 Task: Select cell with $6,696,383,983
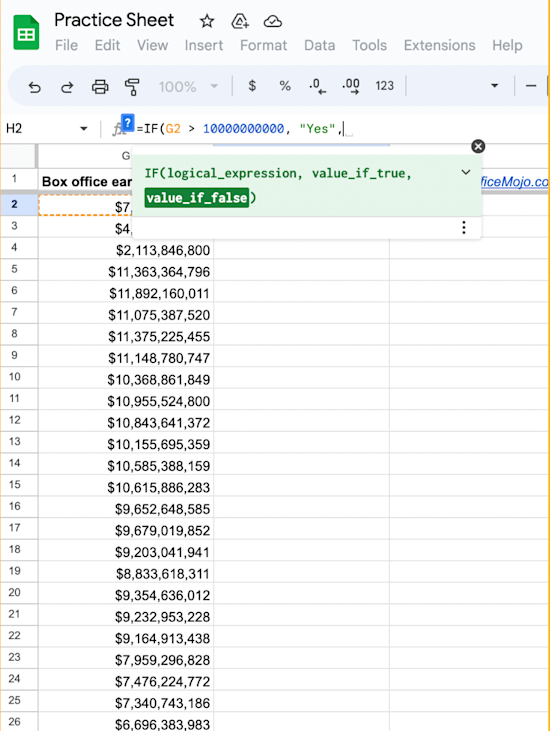coord(126,724)
